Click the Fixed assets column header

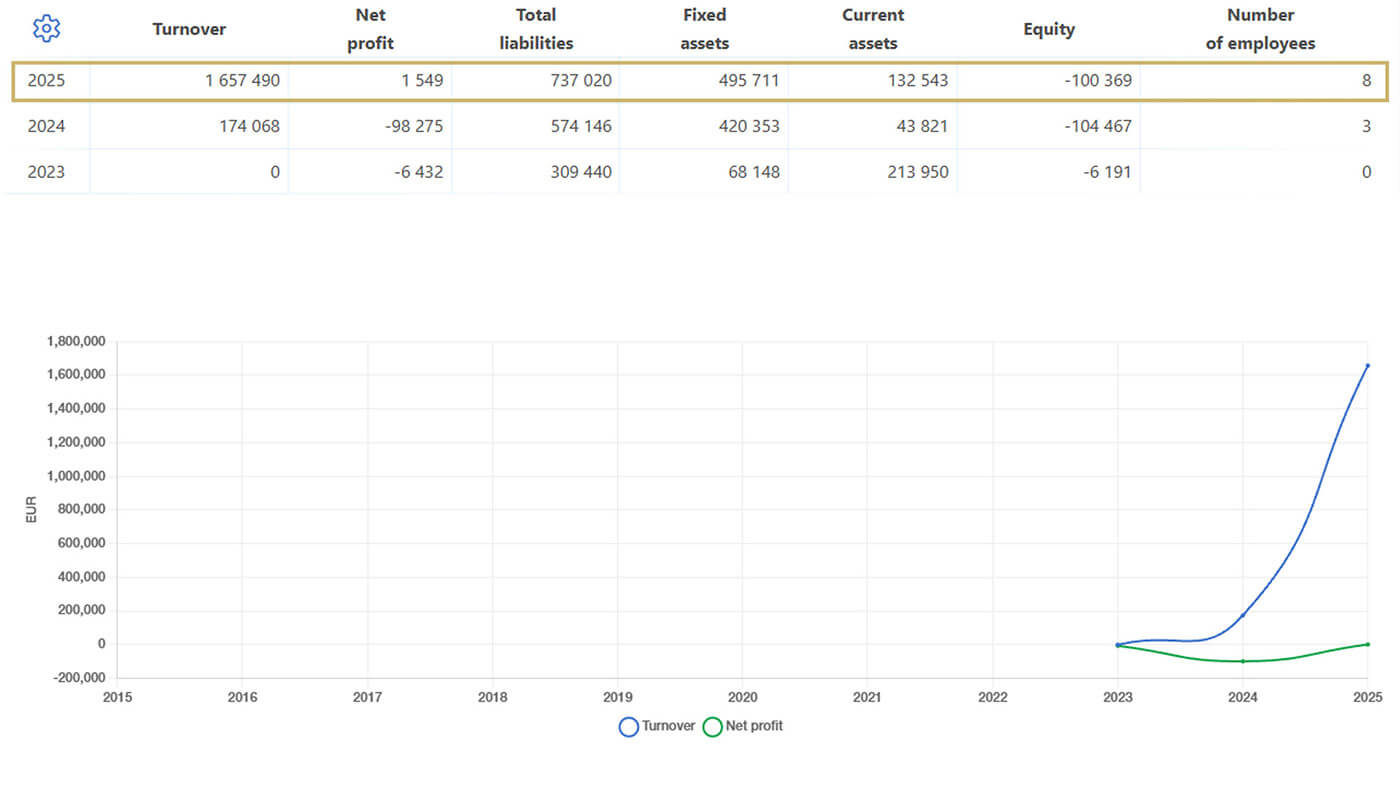pos(705,29)
